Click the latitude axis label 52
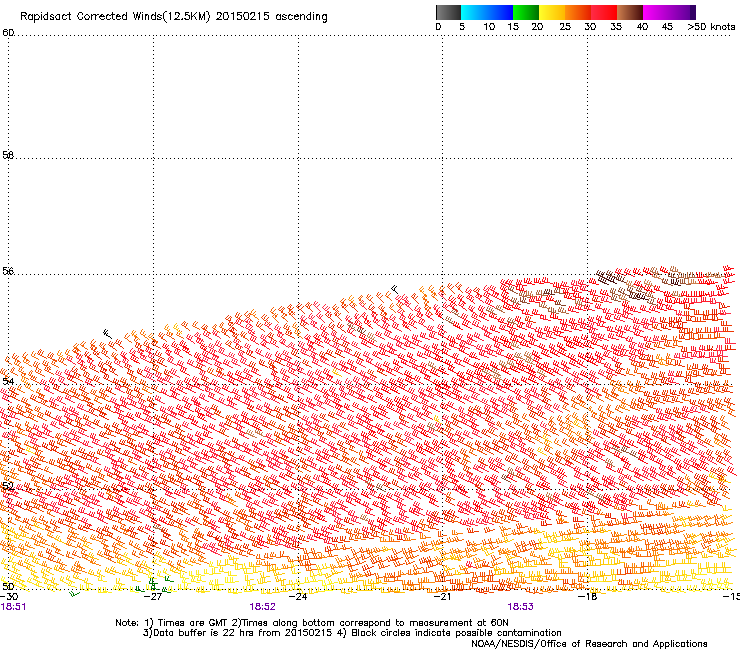740x650 pixels. point(8,486)
